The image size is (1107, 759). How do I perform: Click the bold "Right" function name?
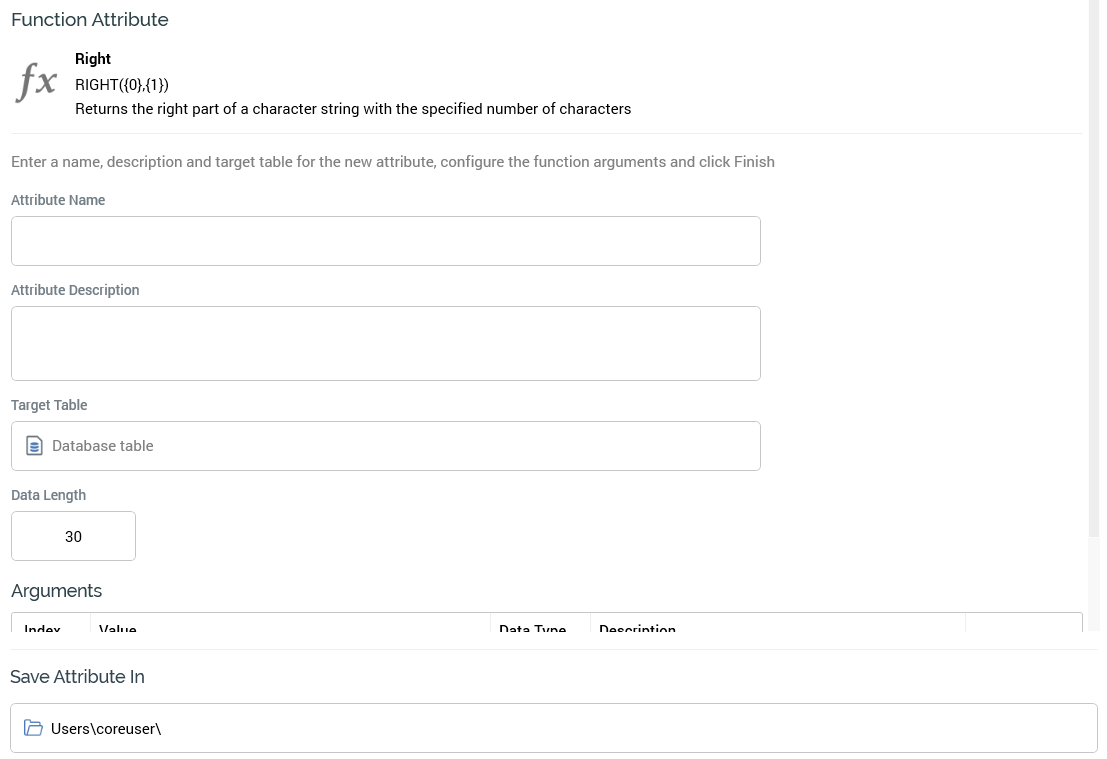[93, 59]
